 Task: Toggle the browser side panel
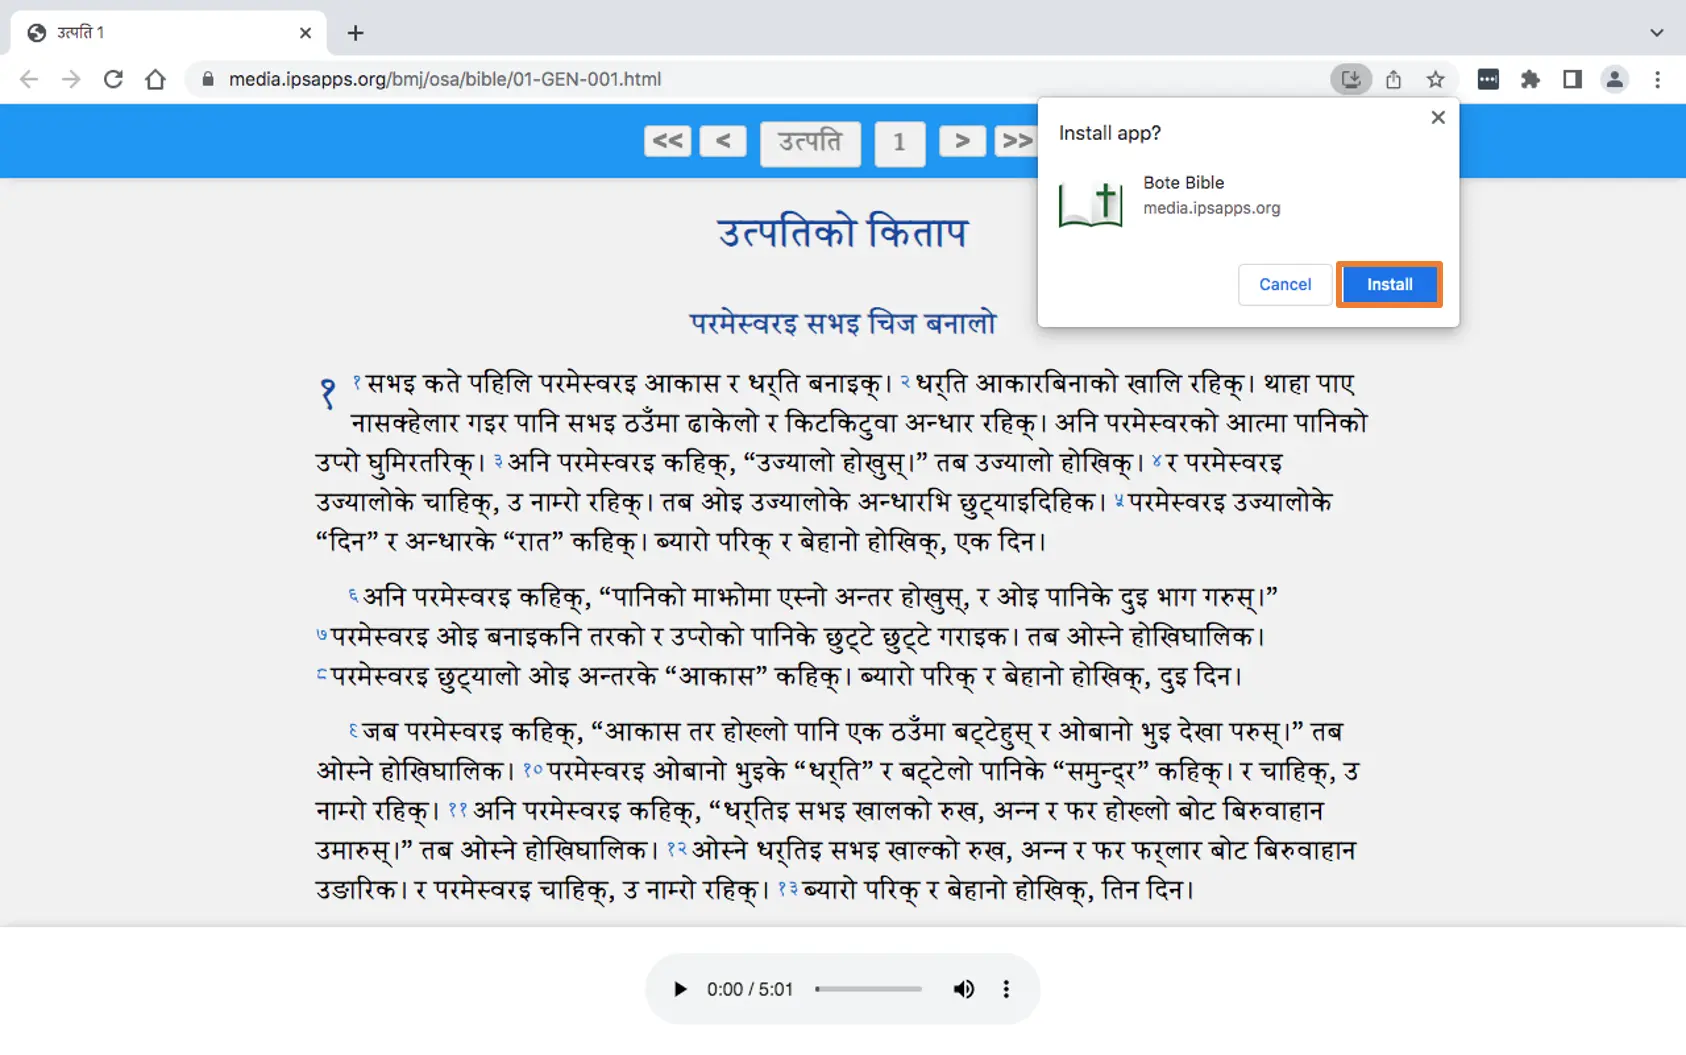(1572, 80)
